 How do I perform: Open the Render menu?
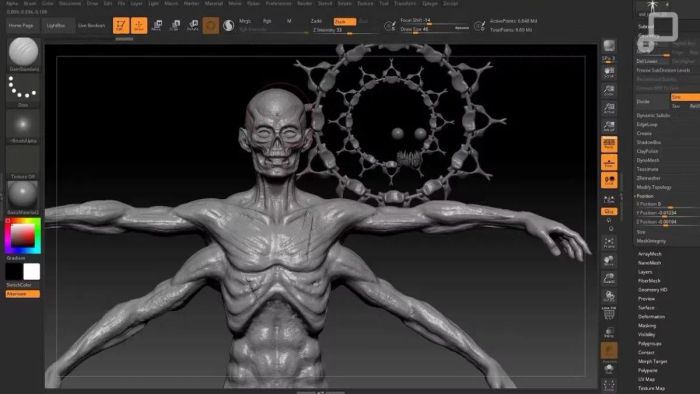tap(304, 4)
